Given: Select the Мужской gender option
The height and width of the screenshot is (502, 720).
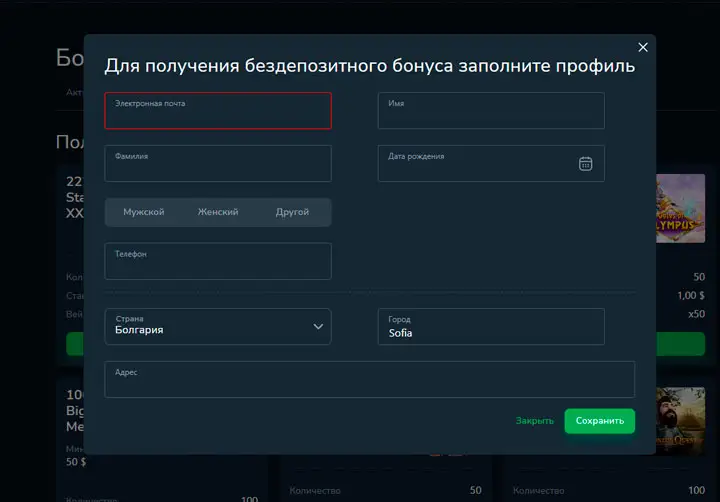Looking at the screenshot, I should pyautogui.click(x=143, y=212).
